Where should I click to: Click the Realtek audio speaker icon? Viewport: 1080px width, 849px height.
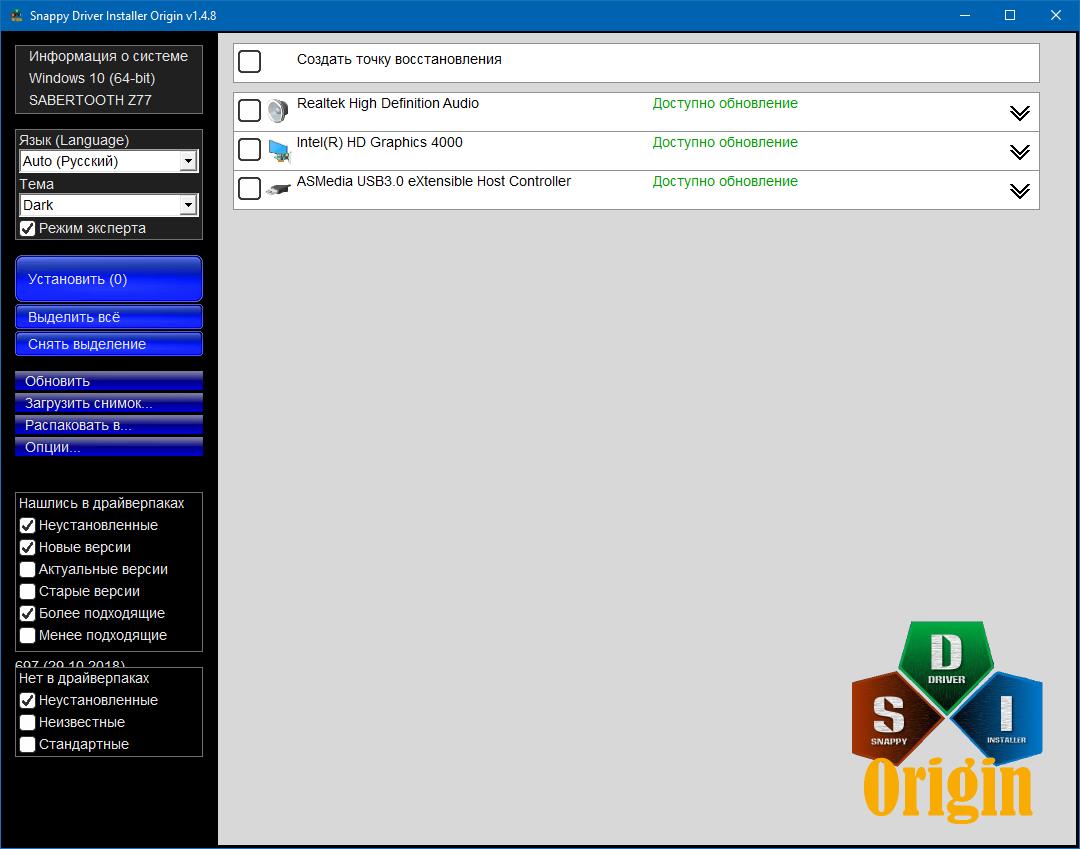[277, 111]
